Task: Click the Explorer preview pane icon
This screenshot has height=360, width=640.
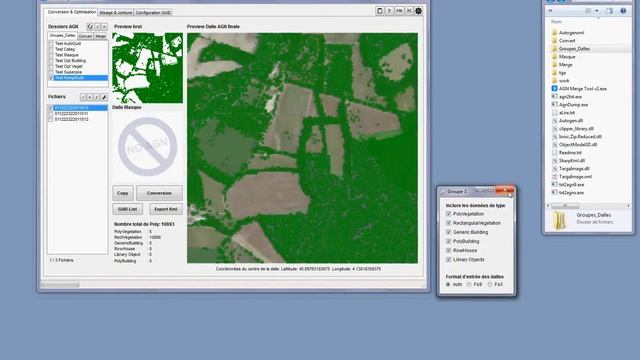Action: click(609, 11)
